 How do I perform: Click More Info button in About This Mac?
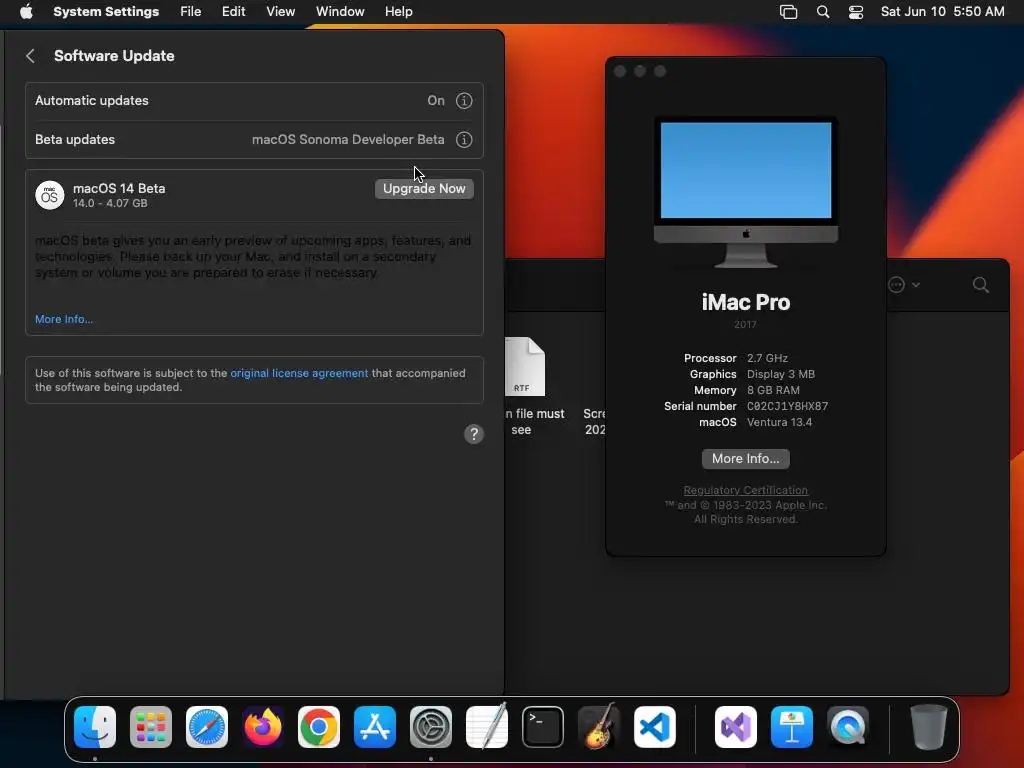pos(745,458)
